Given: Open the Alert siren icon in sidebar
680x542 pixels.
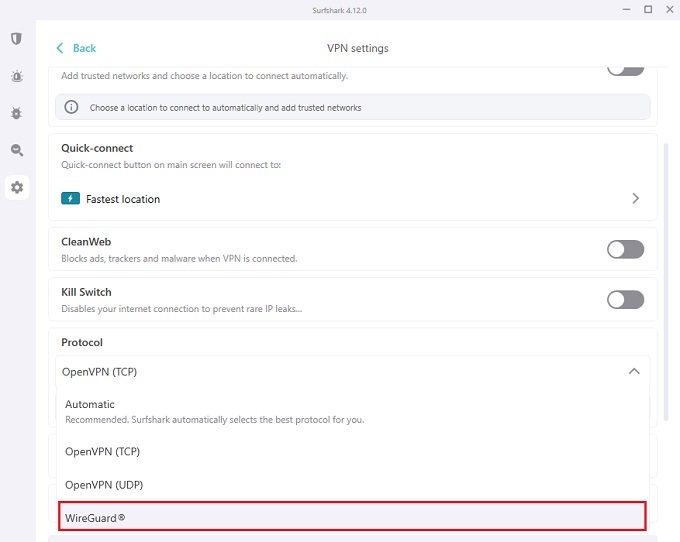Looking at the screenshot, I should [17, 76].
